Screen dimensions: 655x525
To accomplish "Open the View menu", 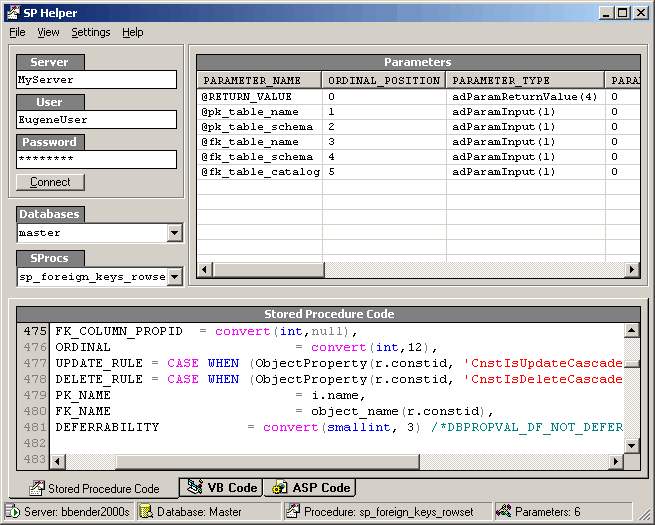I will [x=48, y=32].
